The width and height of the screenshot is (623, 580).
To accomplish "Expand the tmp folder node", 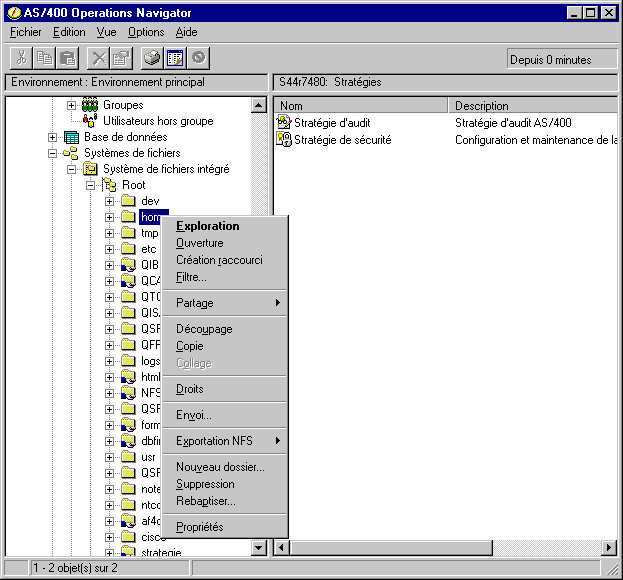I will pos(109,233).
